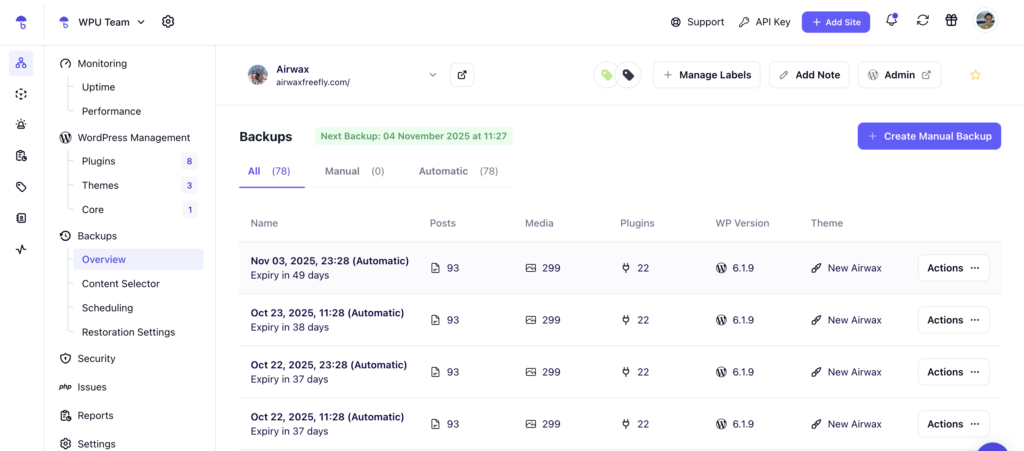Image resolution: width=1024 pixels, height=451 pixels.
Task: Open user profile avatar in header
Action: click(985, 21)
